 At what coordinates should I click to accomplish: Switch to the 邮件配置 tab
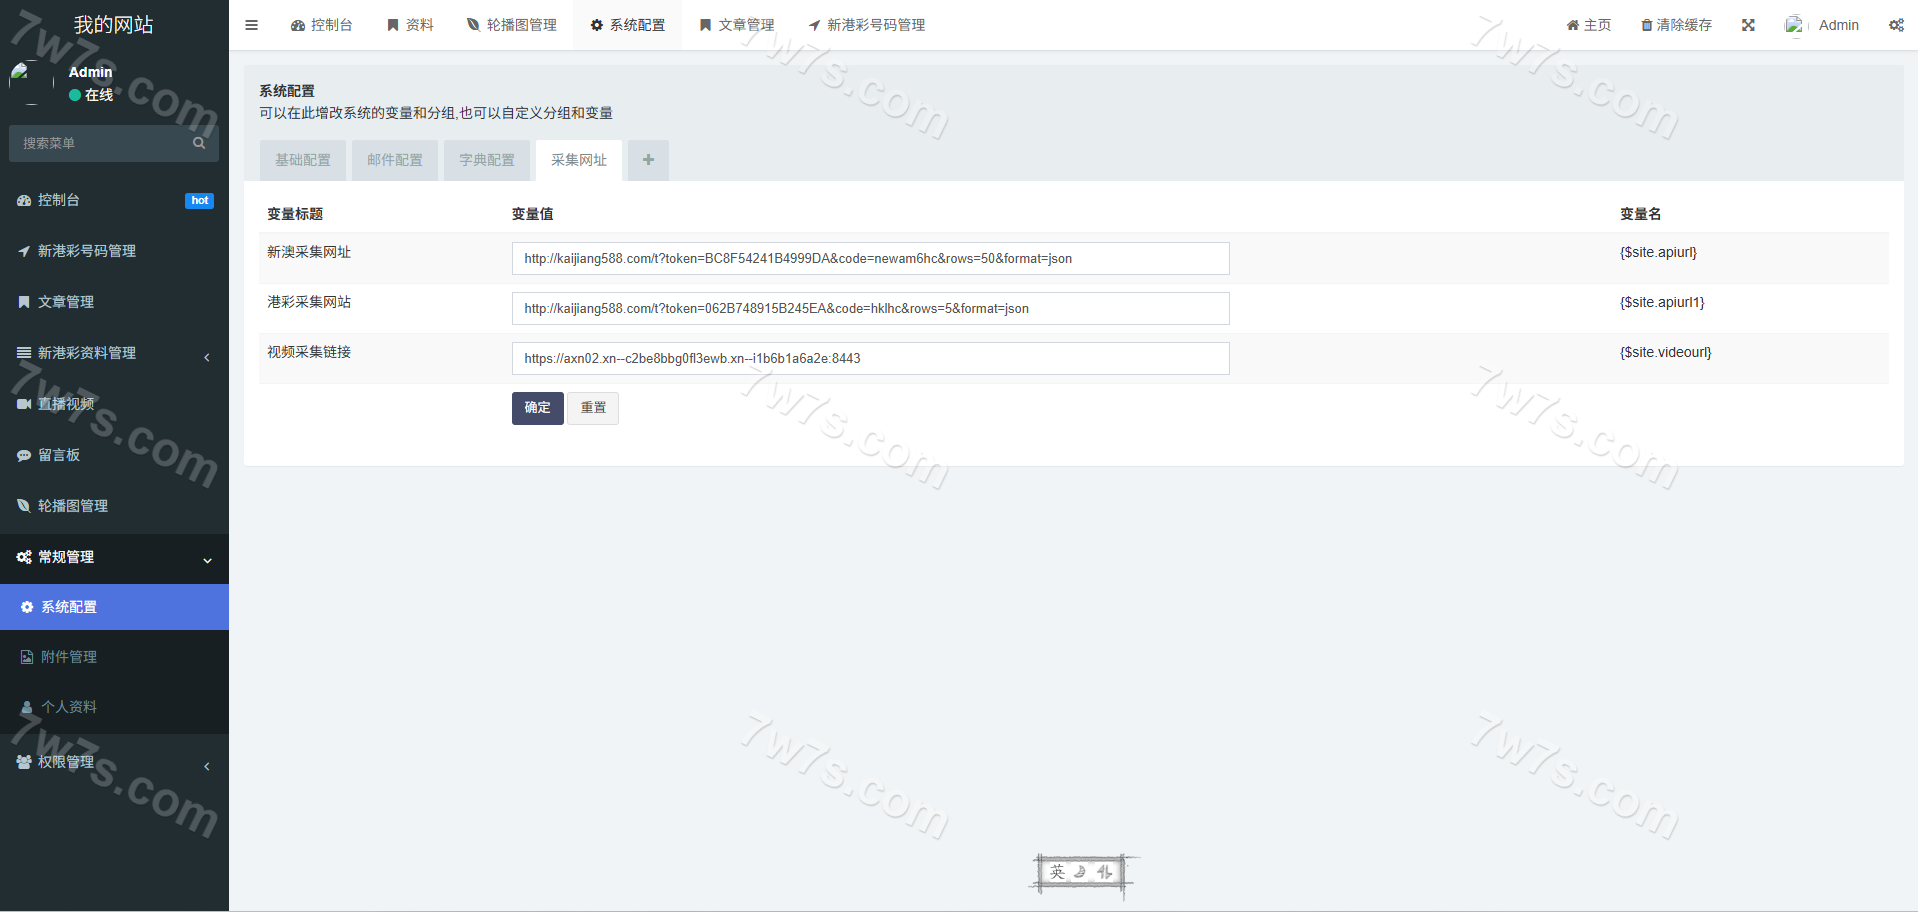pyautogui.click(x=395, y=160)
